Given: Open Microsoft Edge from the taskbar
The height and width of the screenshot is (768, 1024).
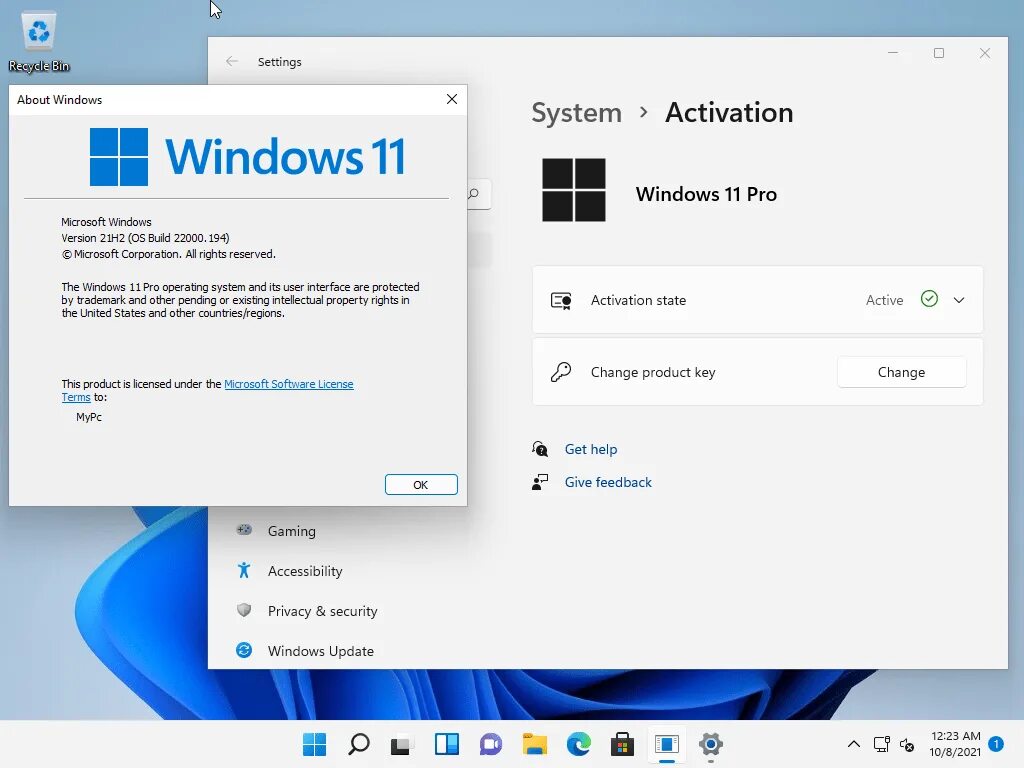Looking at the screenshot, I should (578, 744).
